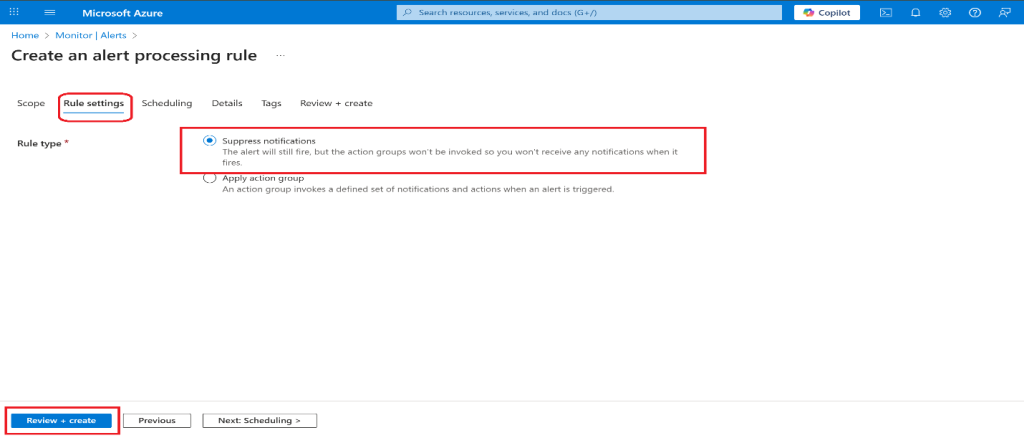Open the help question mark icon
Image resolution: width=1024 pixels, height=438 pixels.
(975, 12)
